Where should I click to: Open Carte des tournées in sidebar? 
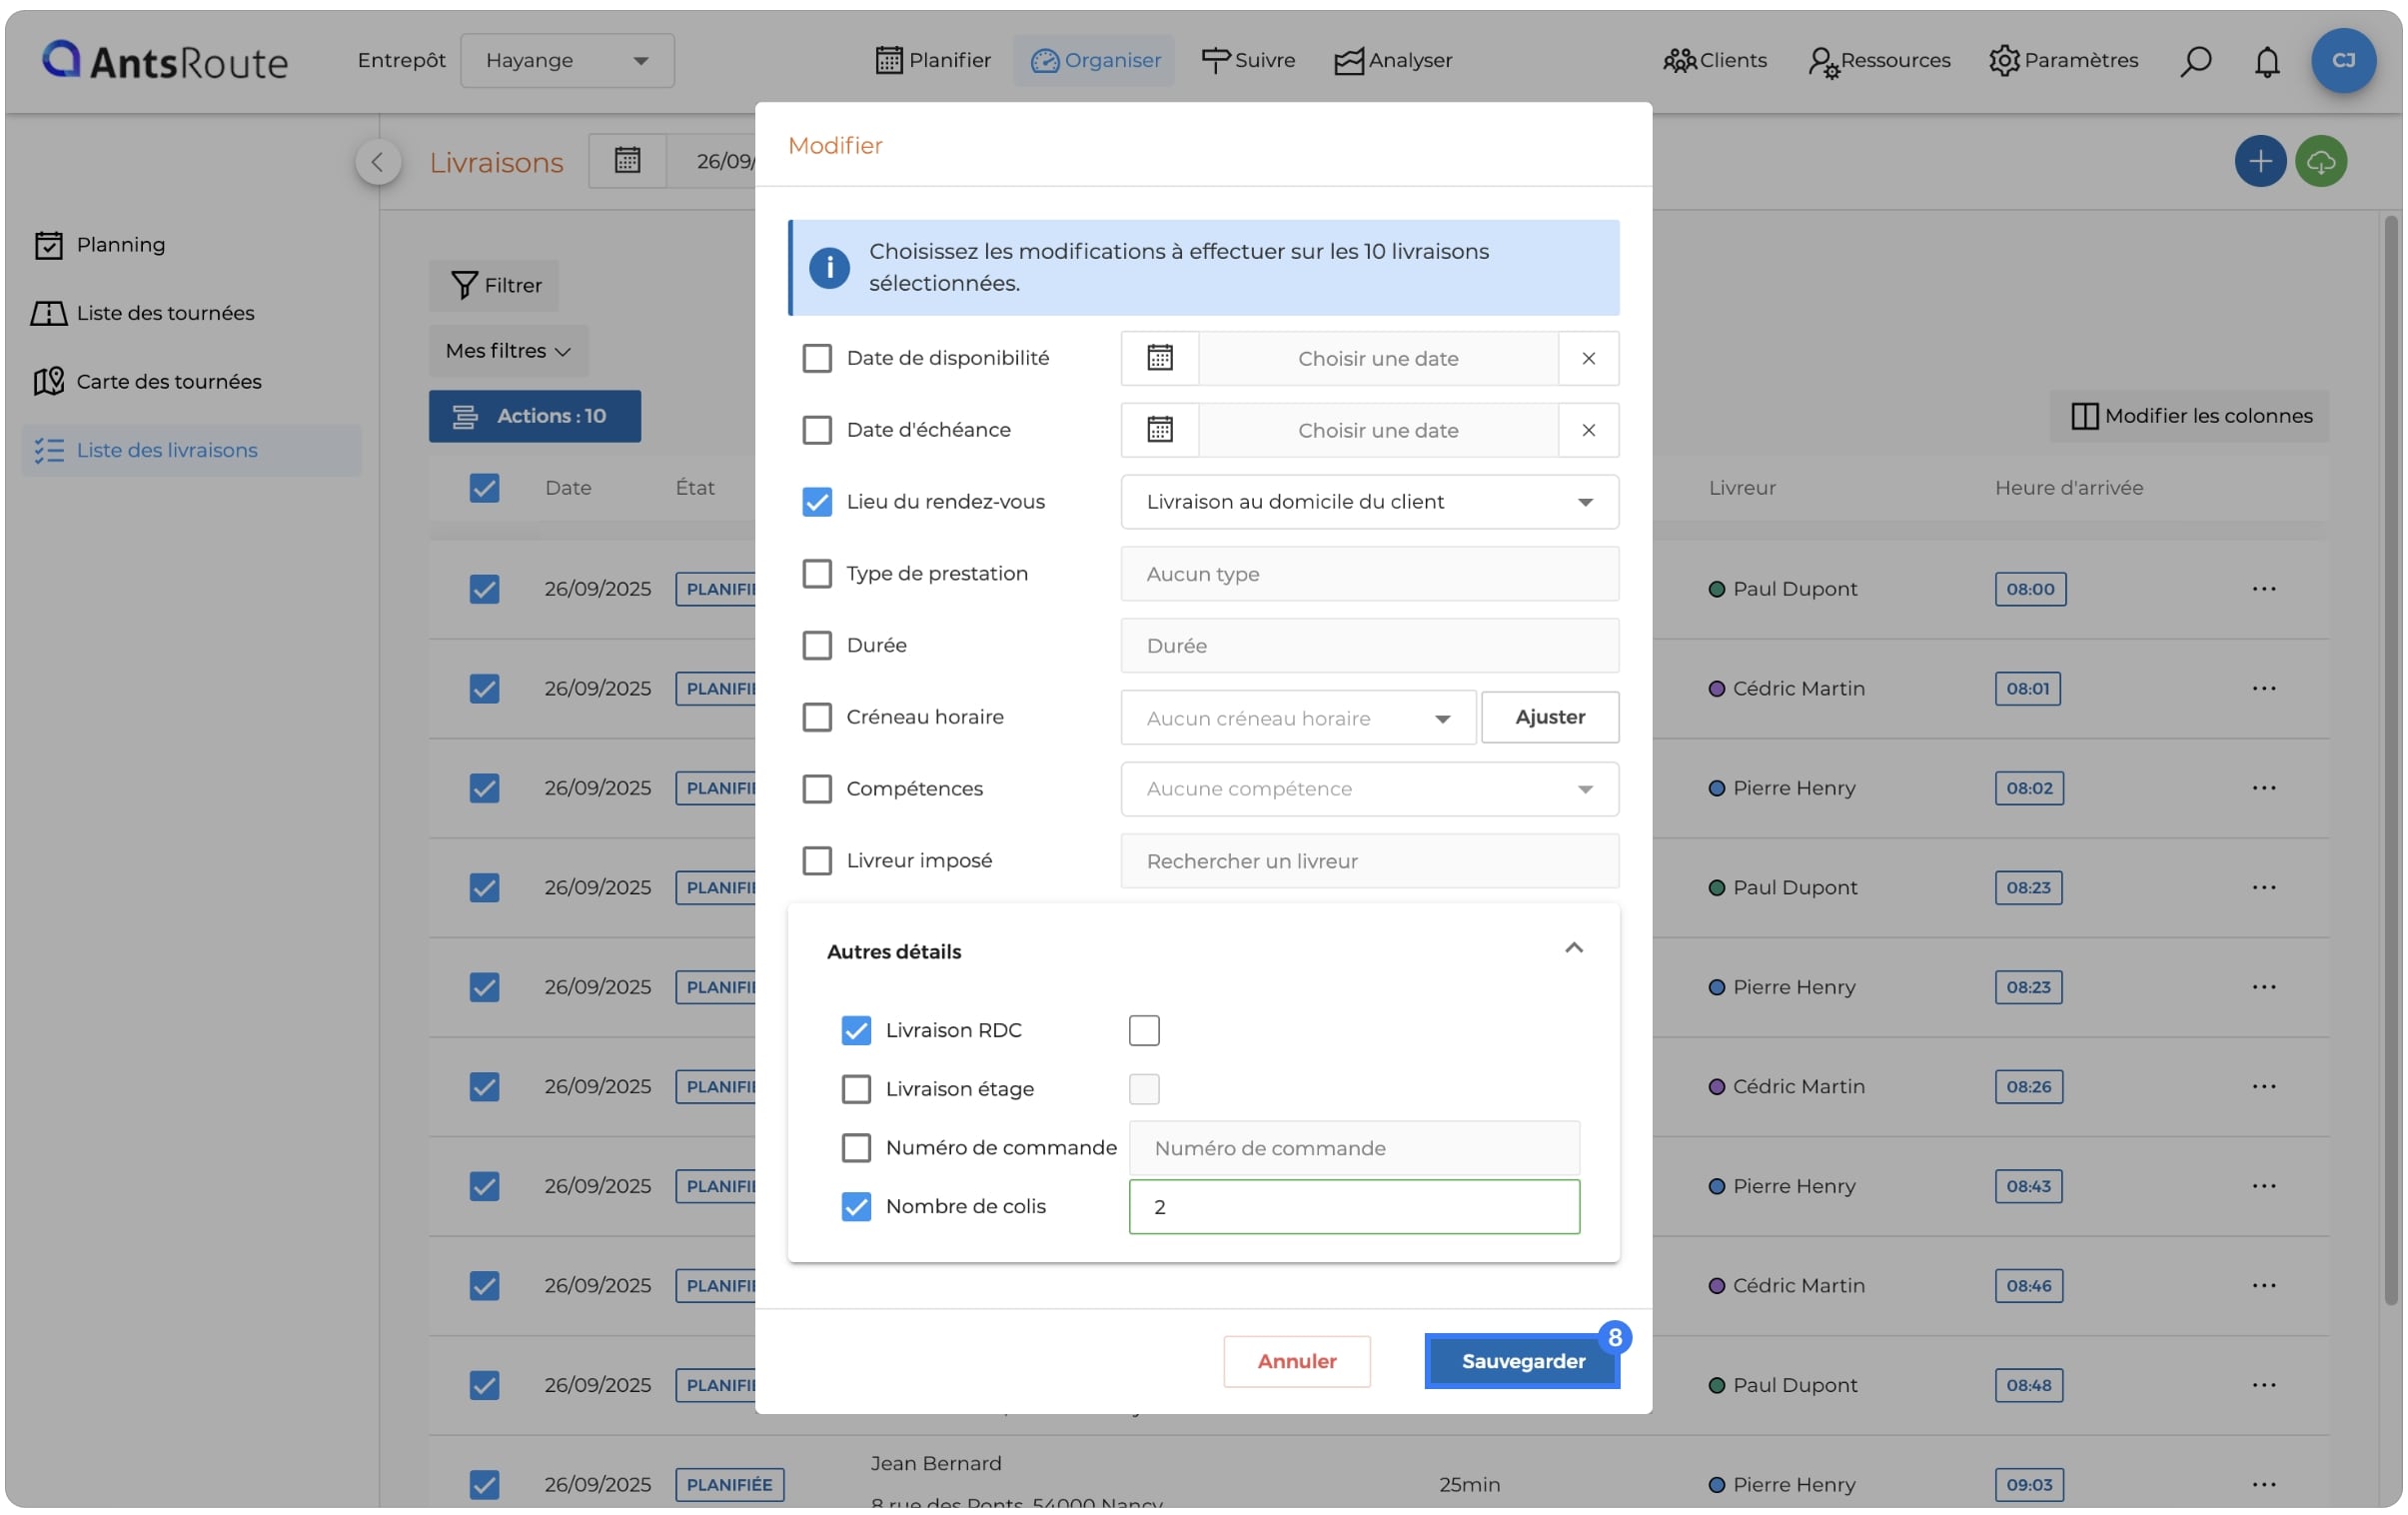(168, 381)
